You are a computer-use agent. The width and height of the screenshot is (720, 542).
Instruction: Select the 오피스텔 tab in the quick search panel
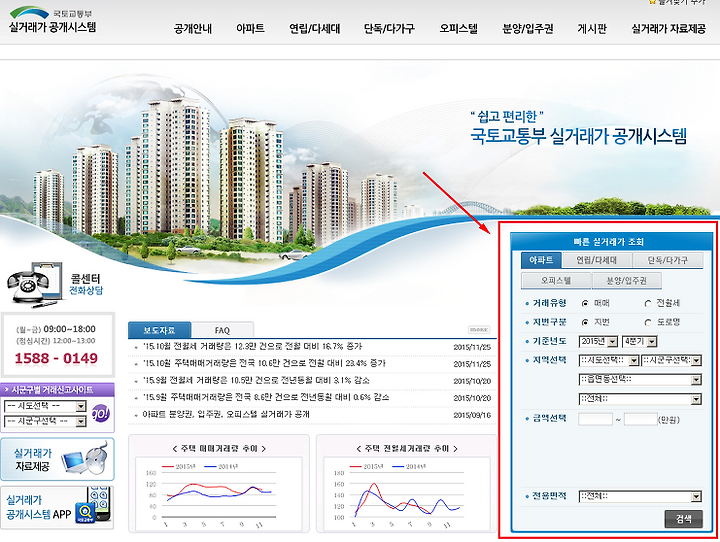556,280
